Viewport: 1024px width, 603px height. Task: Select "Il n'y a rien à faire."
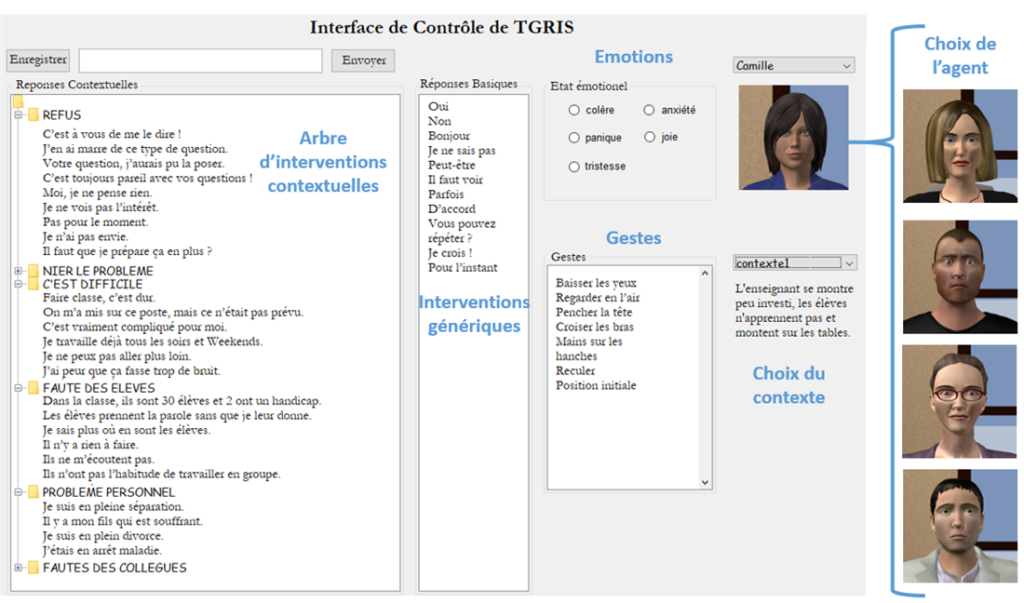point(91,445)
